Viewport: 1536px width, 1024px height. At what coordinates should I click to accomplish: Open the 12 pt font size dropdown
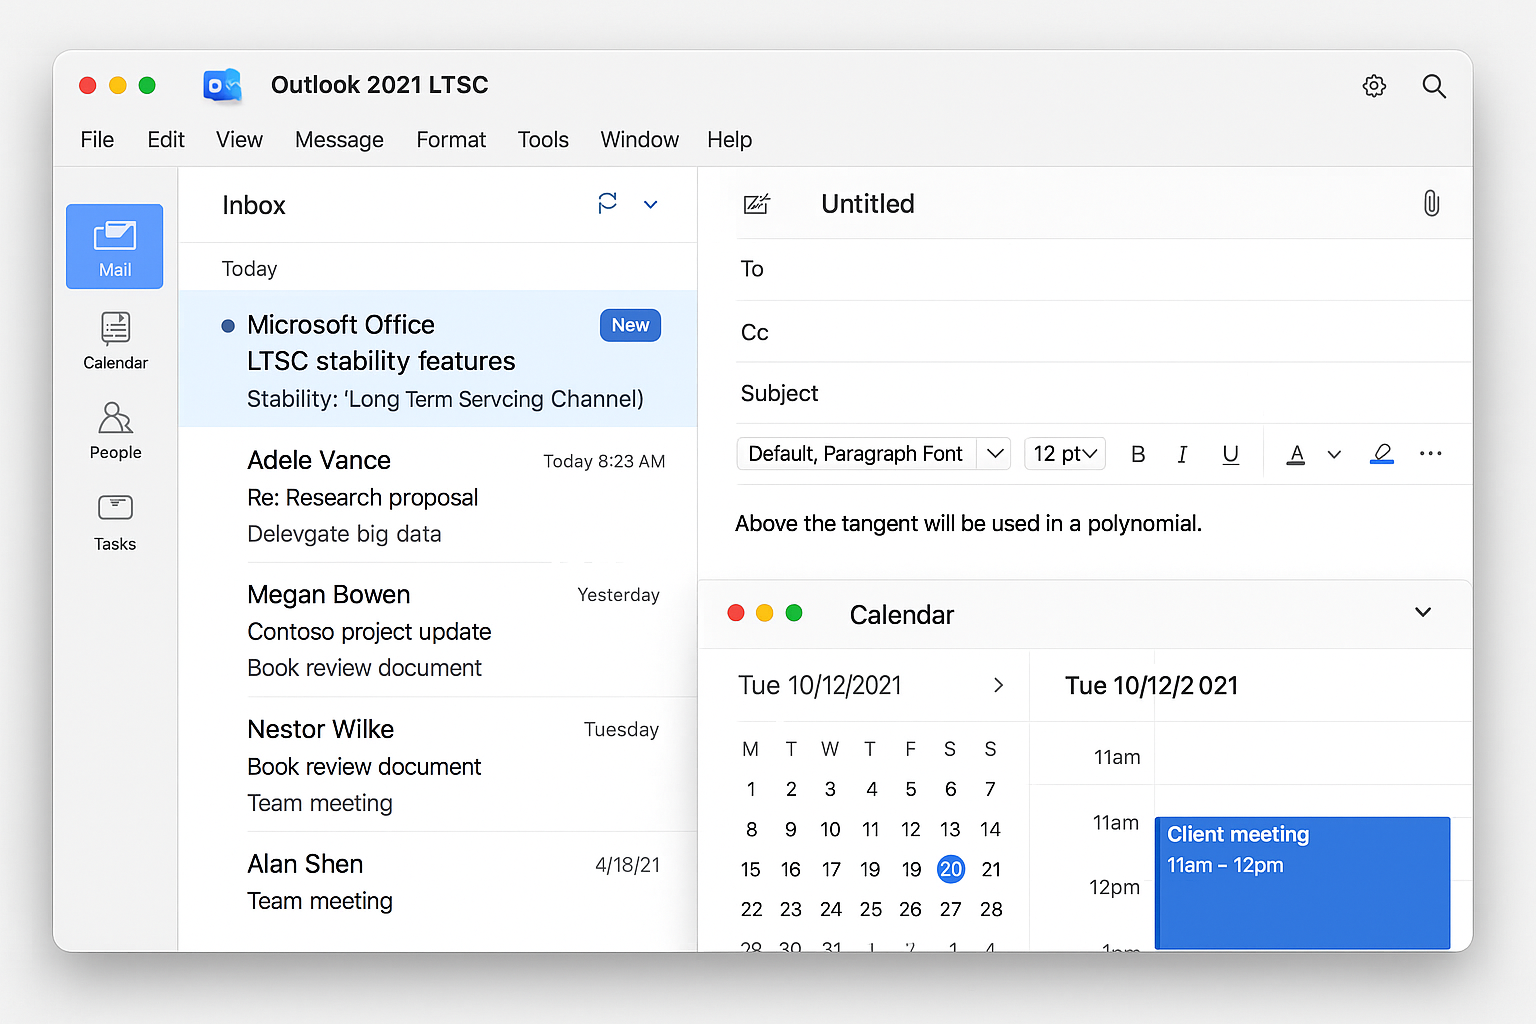pos(1064,454)
